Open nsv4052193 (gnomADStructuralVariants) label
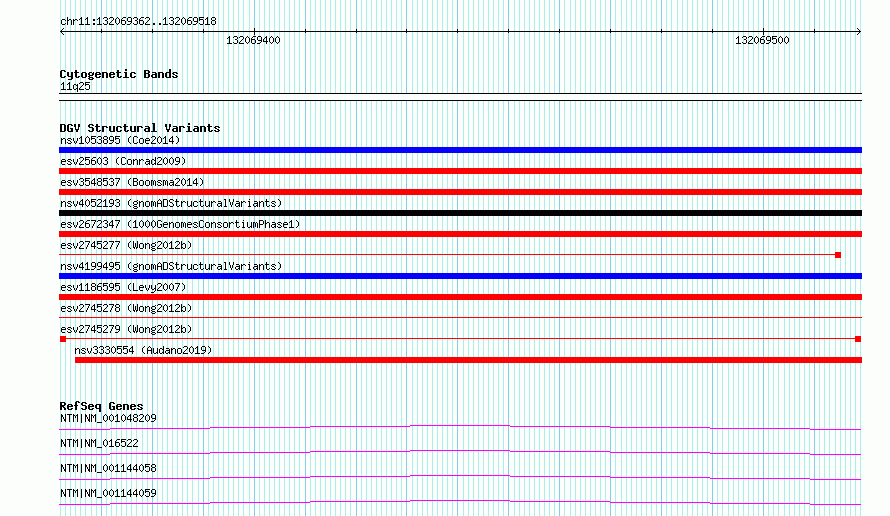Screen dimensions: 890x516 click(171, 203)
